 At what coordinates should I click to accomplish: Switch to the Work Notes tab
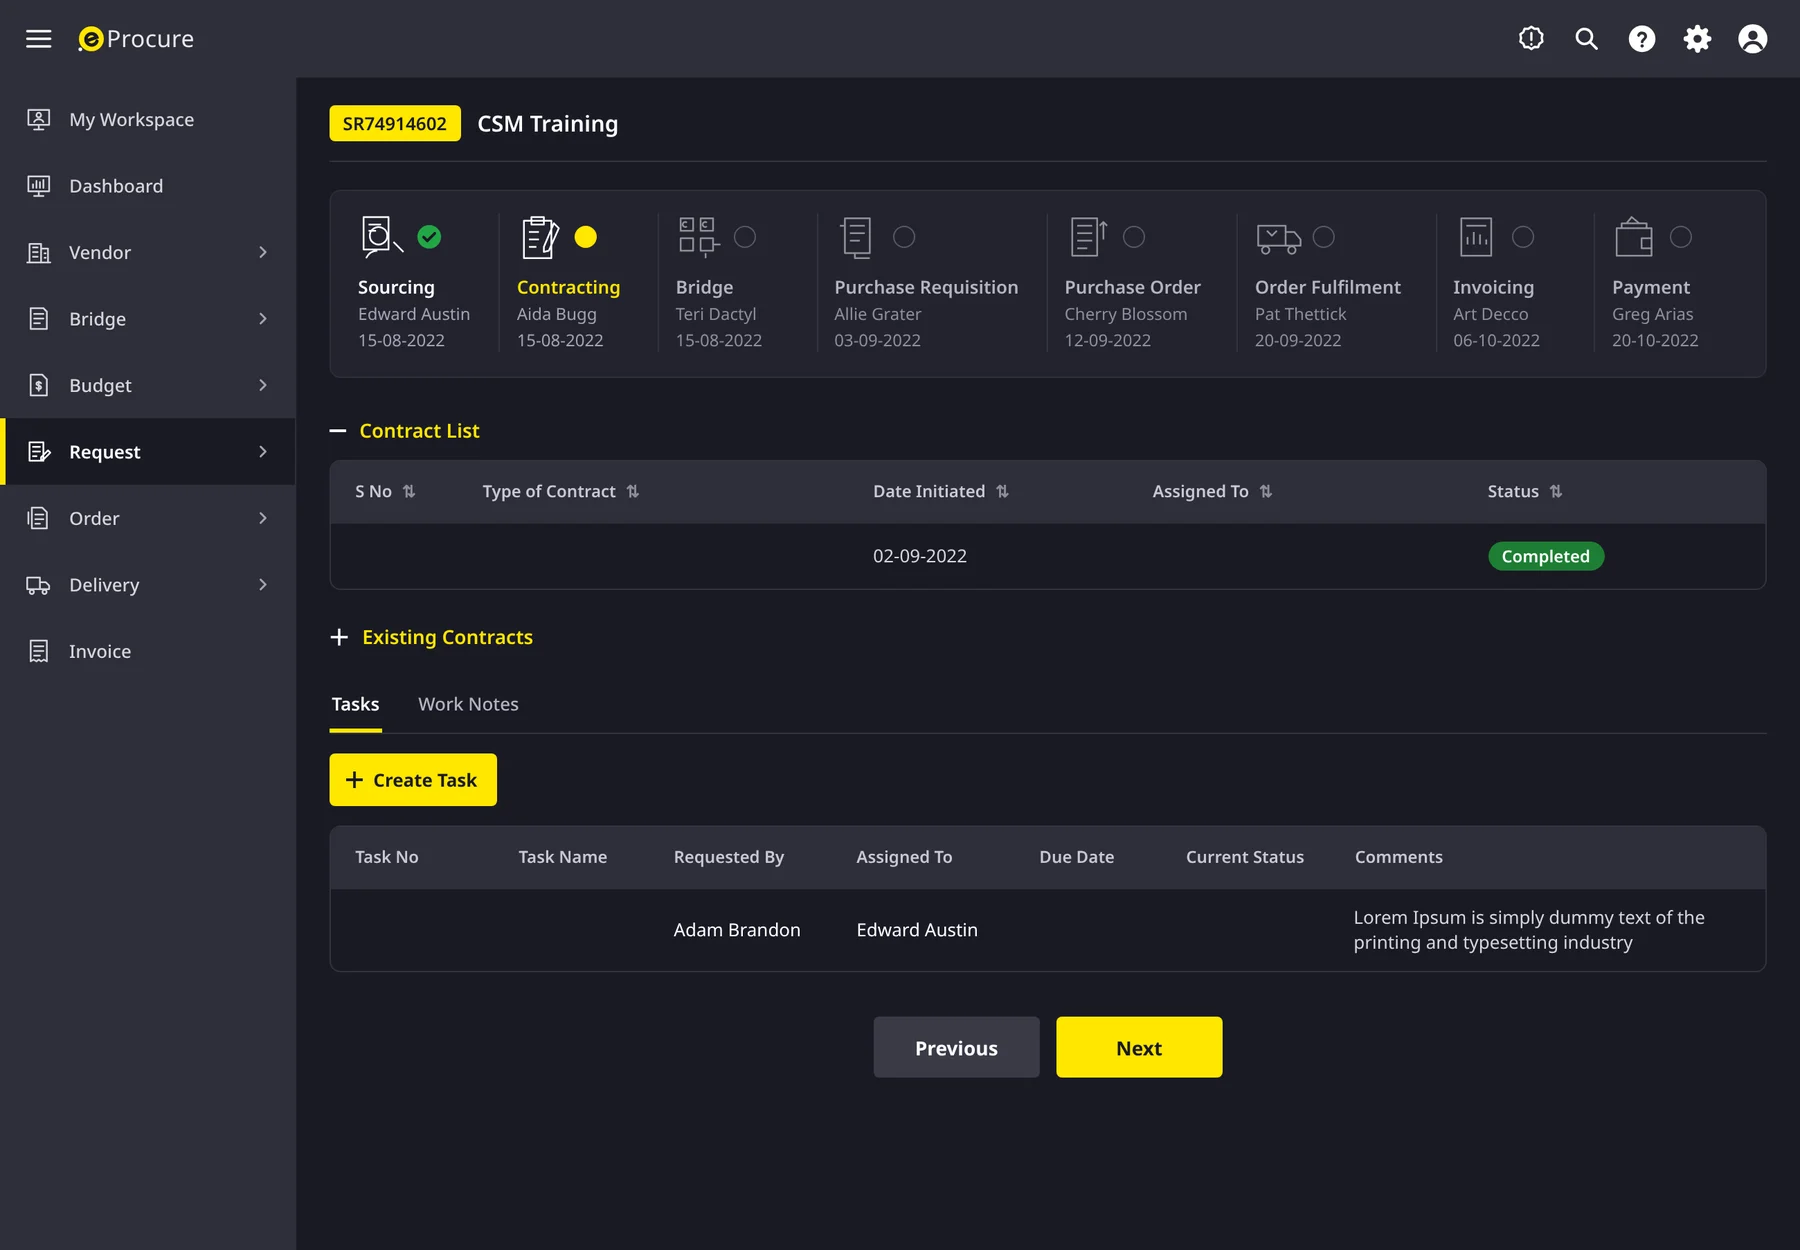pos(468,704)
